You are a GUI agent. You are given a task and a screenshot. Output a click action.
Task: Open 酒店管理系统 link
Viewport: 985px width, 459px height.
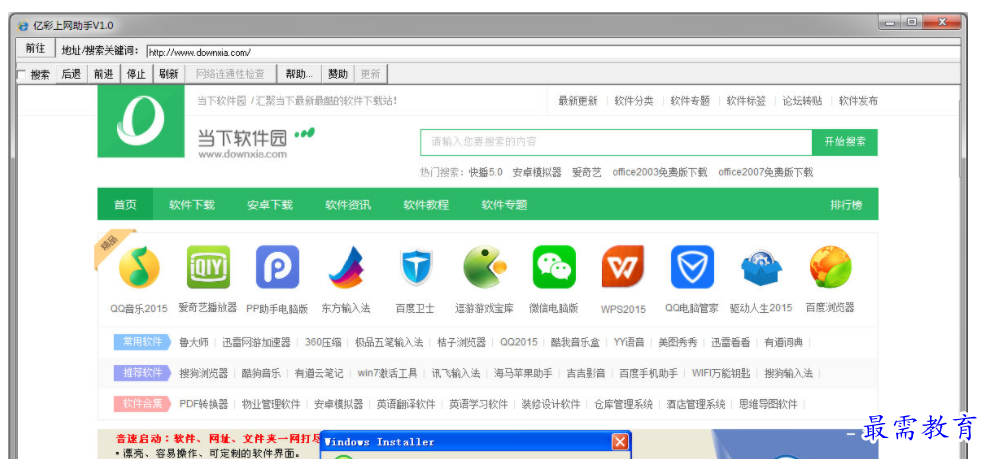(x=696, y=404)
